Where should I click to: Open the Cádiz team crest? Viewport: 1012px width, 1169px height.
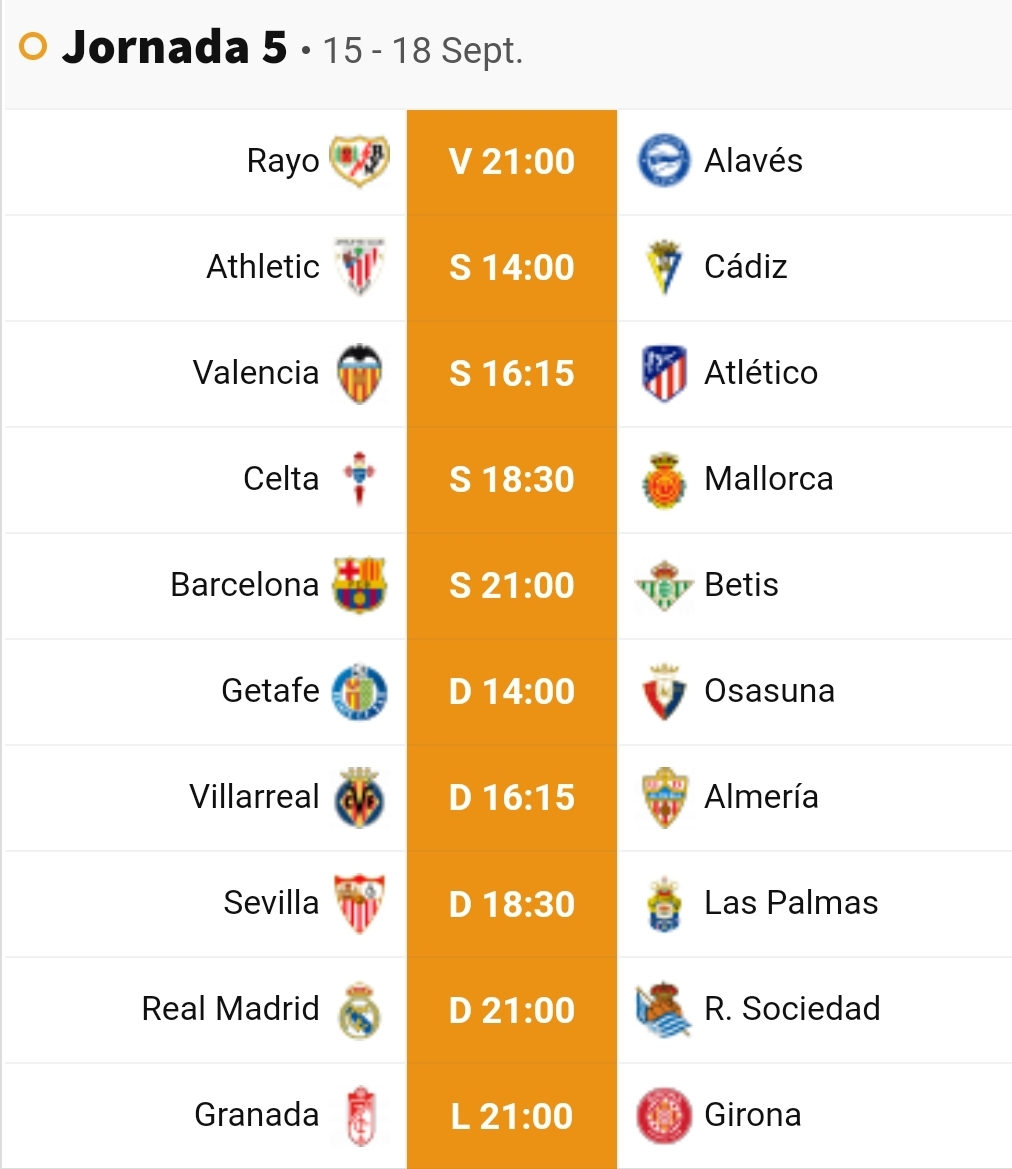pyautogui.click(x=664, y=266)
